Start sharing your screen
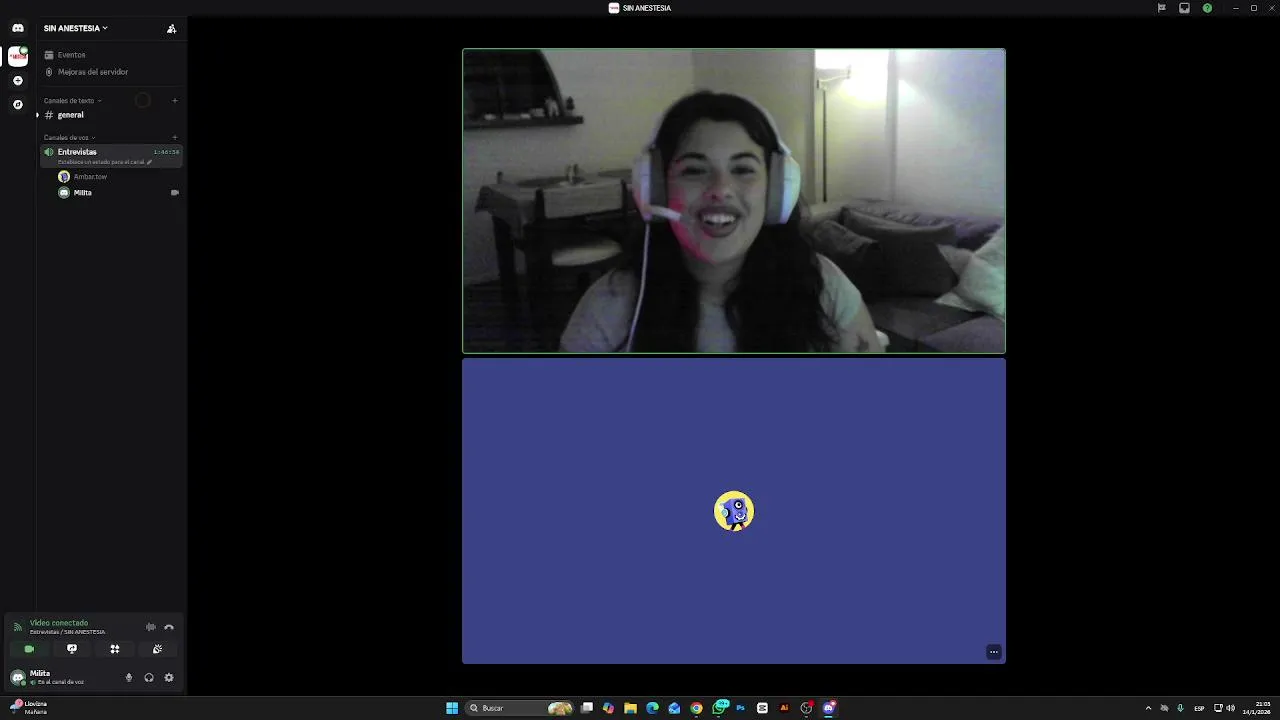This screenshot has height=720, width=1280. click(72, 649)
